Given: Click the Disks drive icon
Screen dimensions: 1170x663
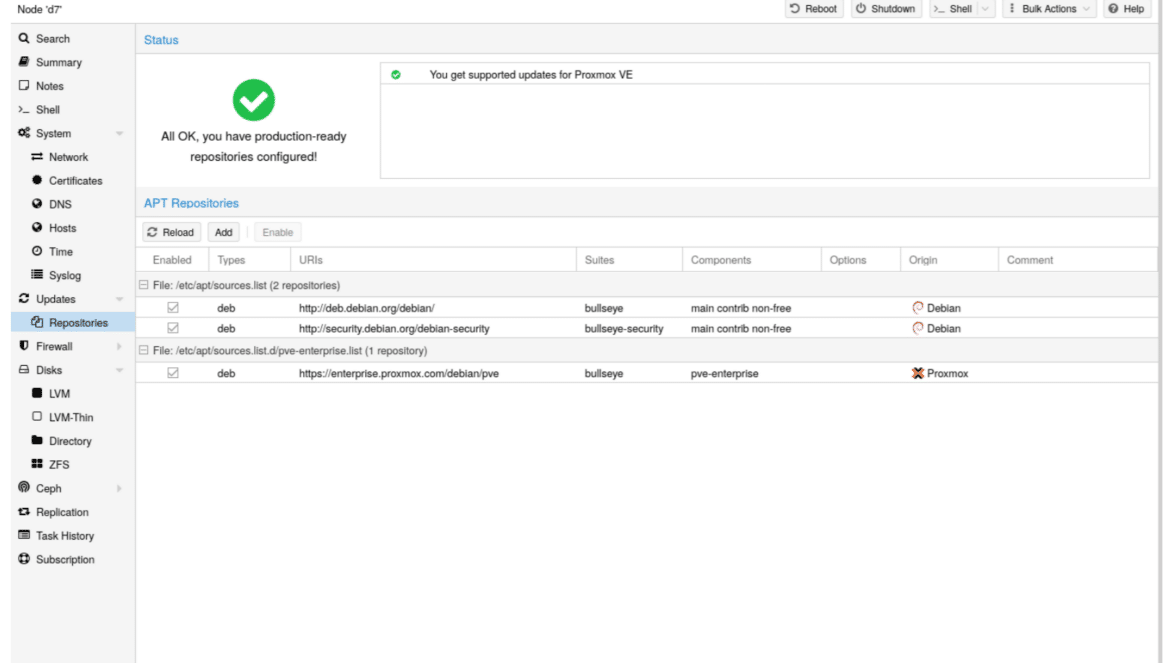Looking at the screenshot, I should [x=24, y=369].
